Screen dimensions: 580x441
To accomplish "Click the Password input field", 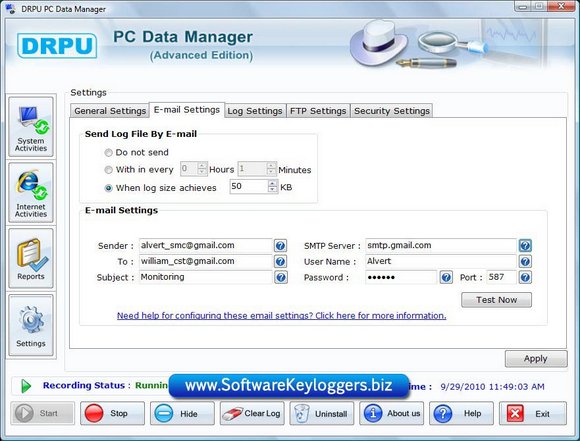I will click(401, 277).
